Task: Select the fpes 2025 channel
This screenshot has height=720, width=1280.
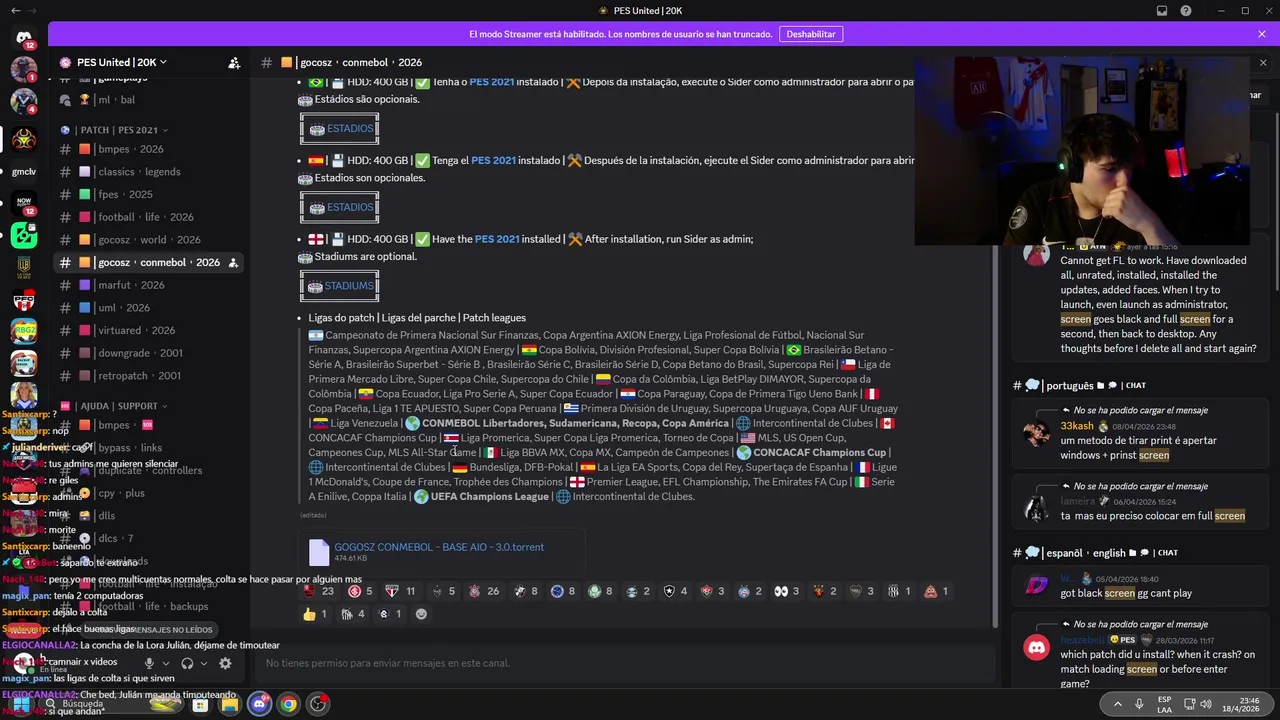Action: [147, 195]
